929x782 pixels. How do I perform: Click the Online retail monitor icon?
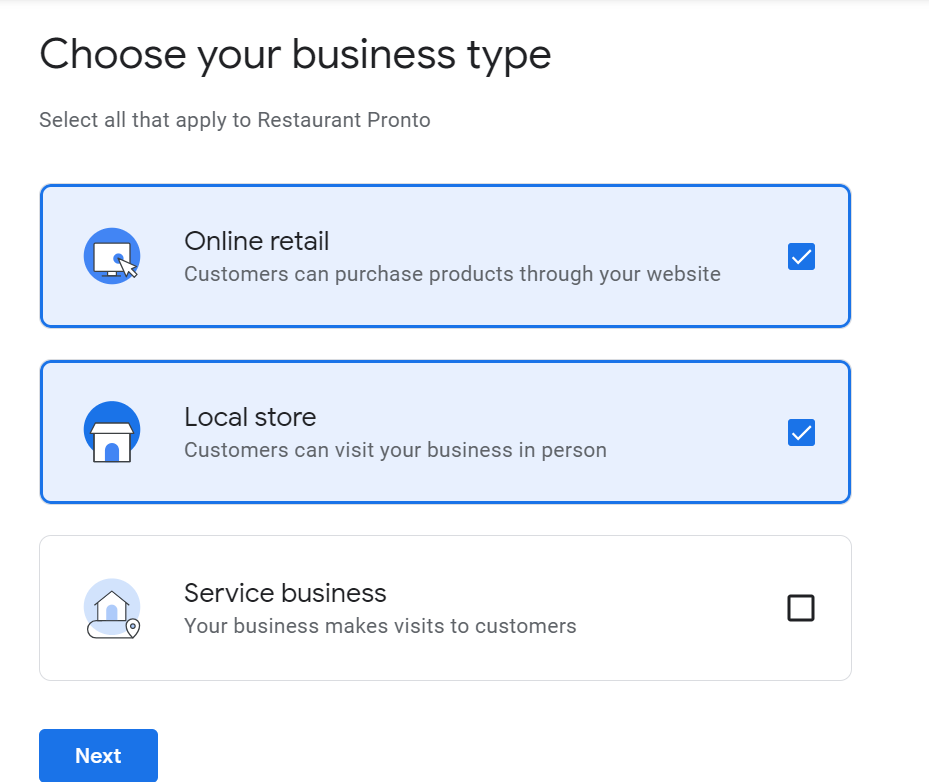(x=111, y=255)
